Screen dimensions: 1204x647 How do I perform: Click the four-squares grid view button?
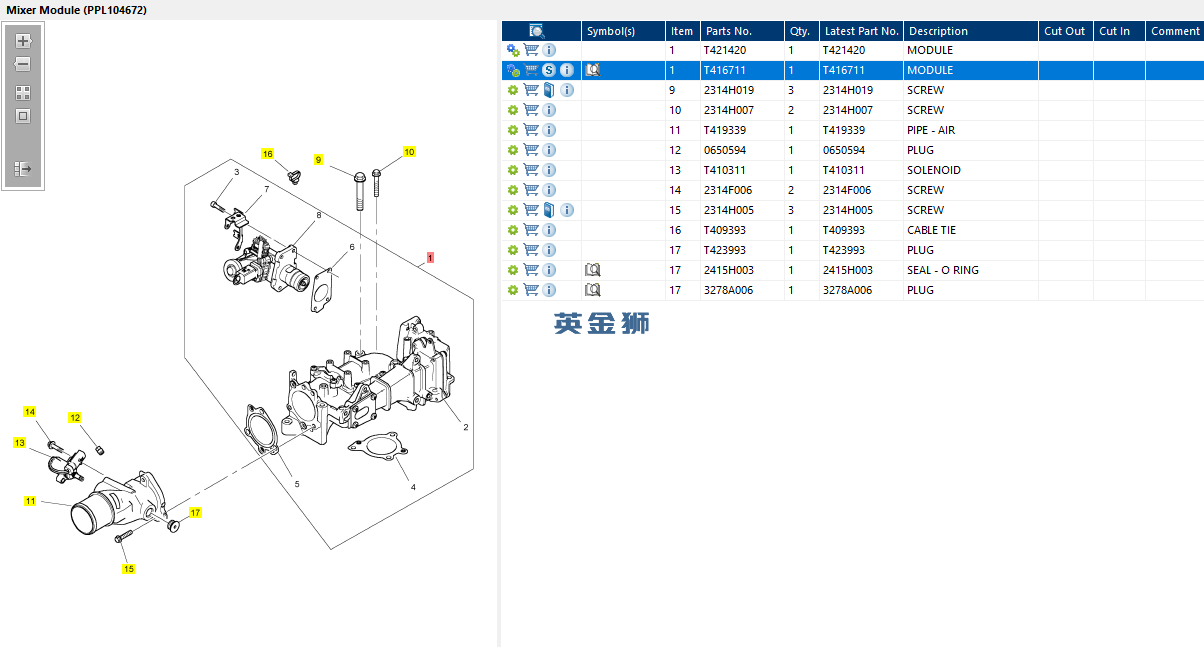pos(23,92)
